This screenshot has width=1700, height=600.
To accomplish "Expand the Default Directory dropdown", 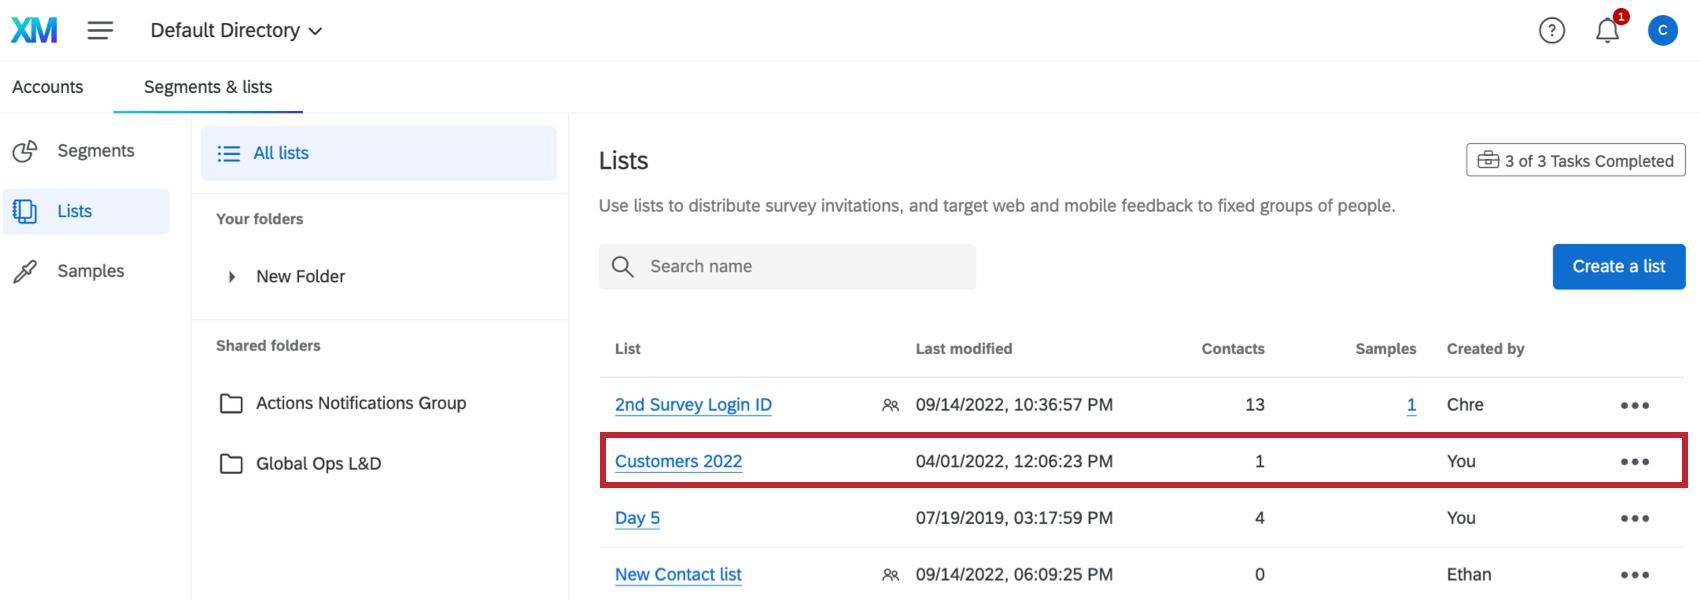I will [236, 31].
